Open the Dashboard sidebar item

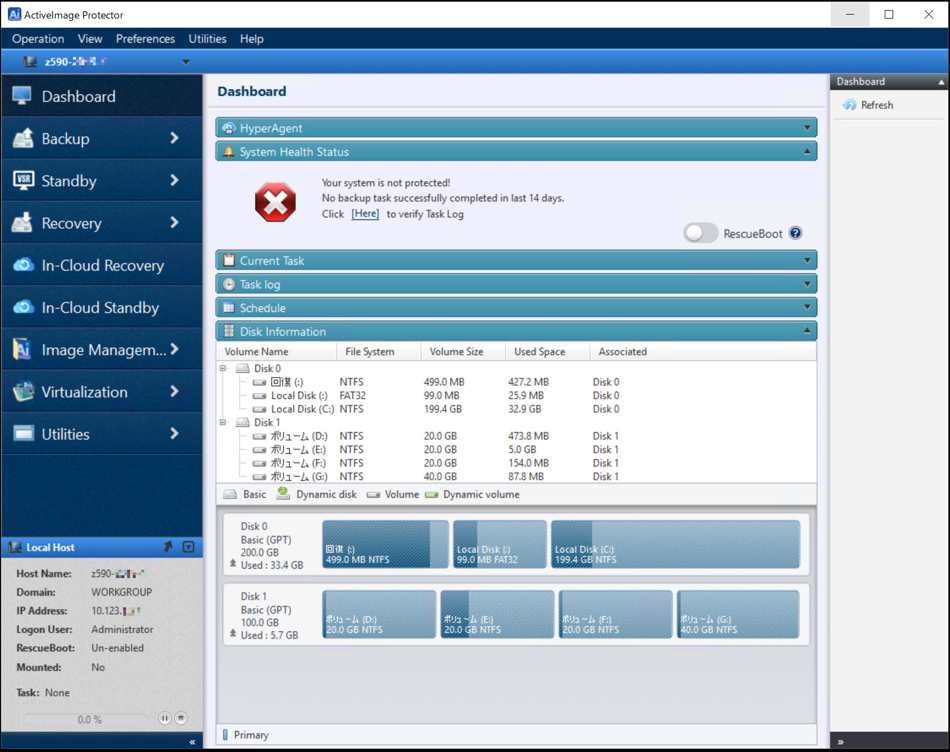pyautogui.click(x=102, y=96)
